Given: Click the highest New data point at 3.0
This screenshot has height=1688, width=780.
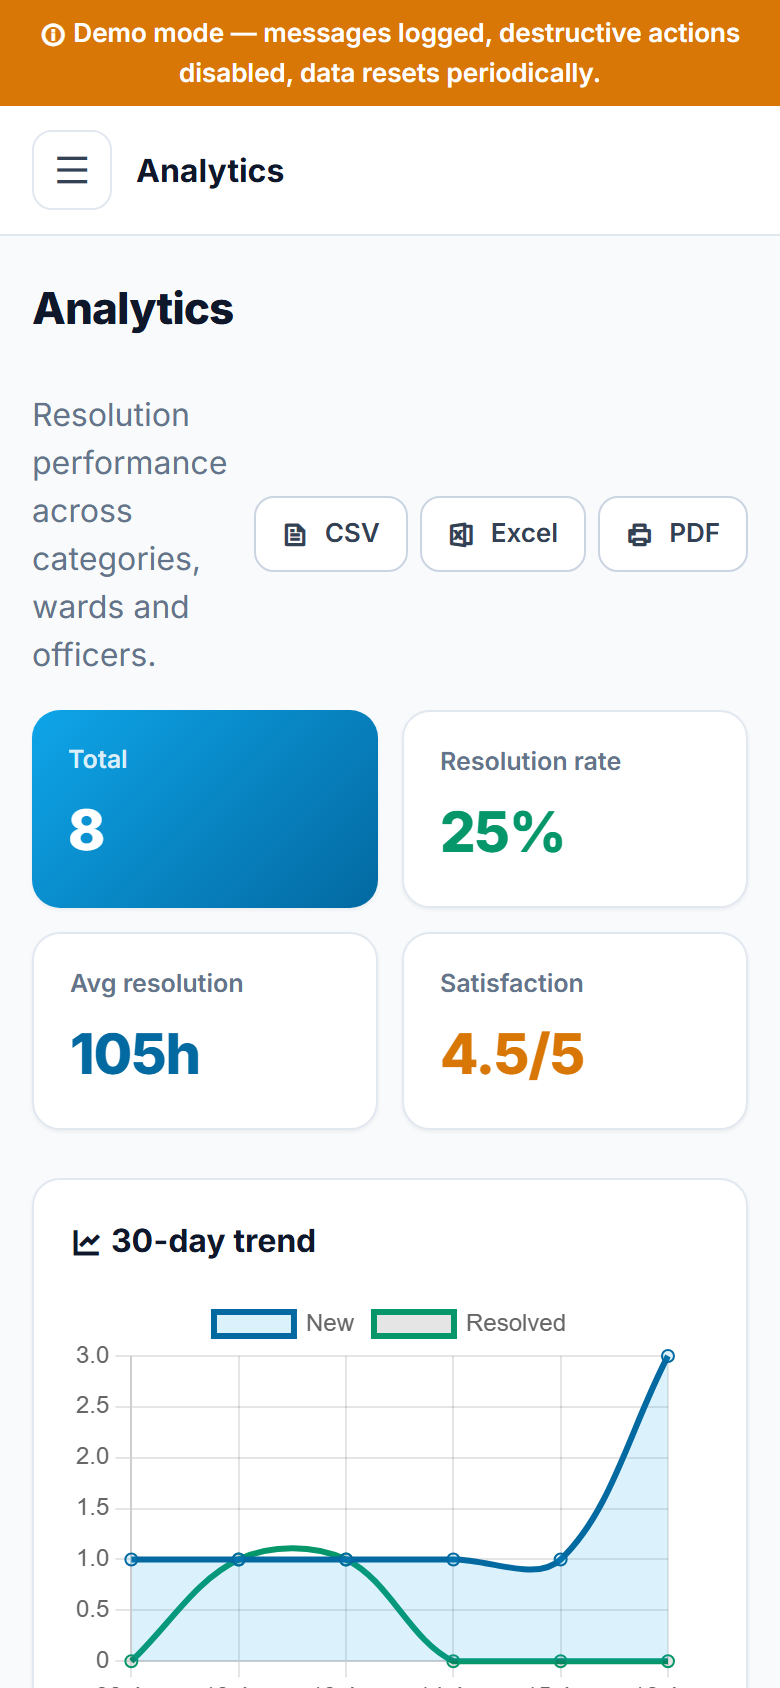Looking at the screenshot, I should point(668,1356).
